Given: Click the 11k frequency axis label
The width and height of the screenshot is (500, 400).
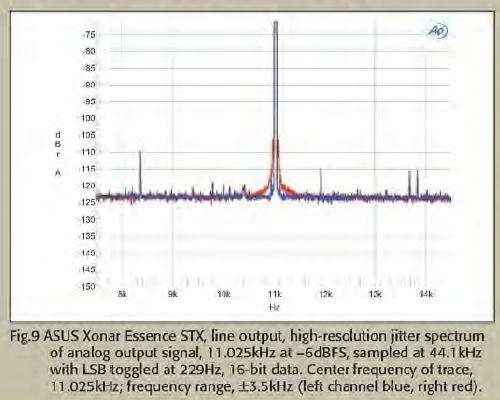Looking at the screenshot, I should [275, 294].
